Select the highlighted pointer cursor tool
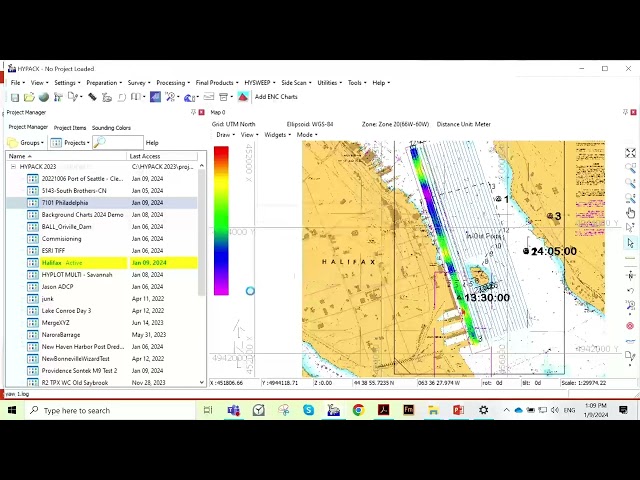 pyautogui.click(x=631, y=243)
